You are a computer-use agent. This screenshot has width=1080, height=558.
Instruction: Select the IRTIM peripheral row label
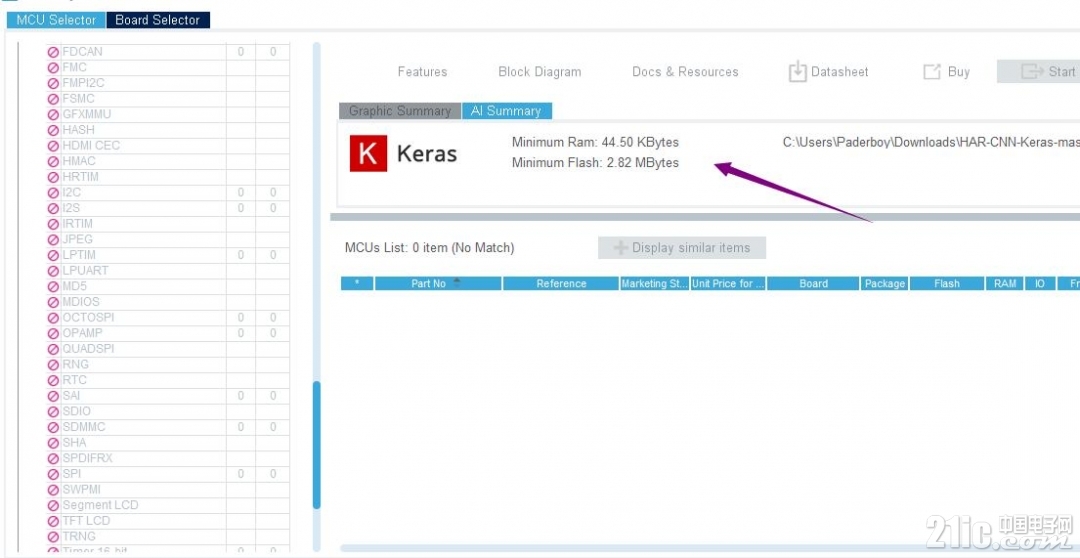coord(77,224)
